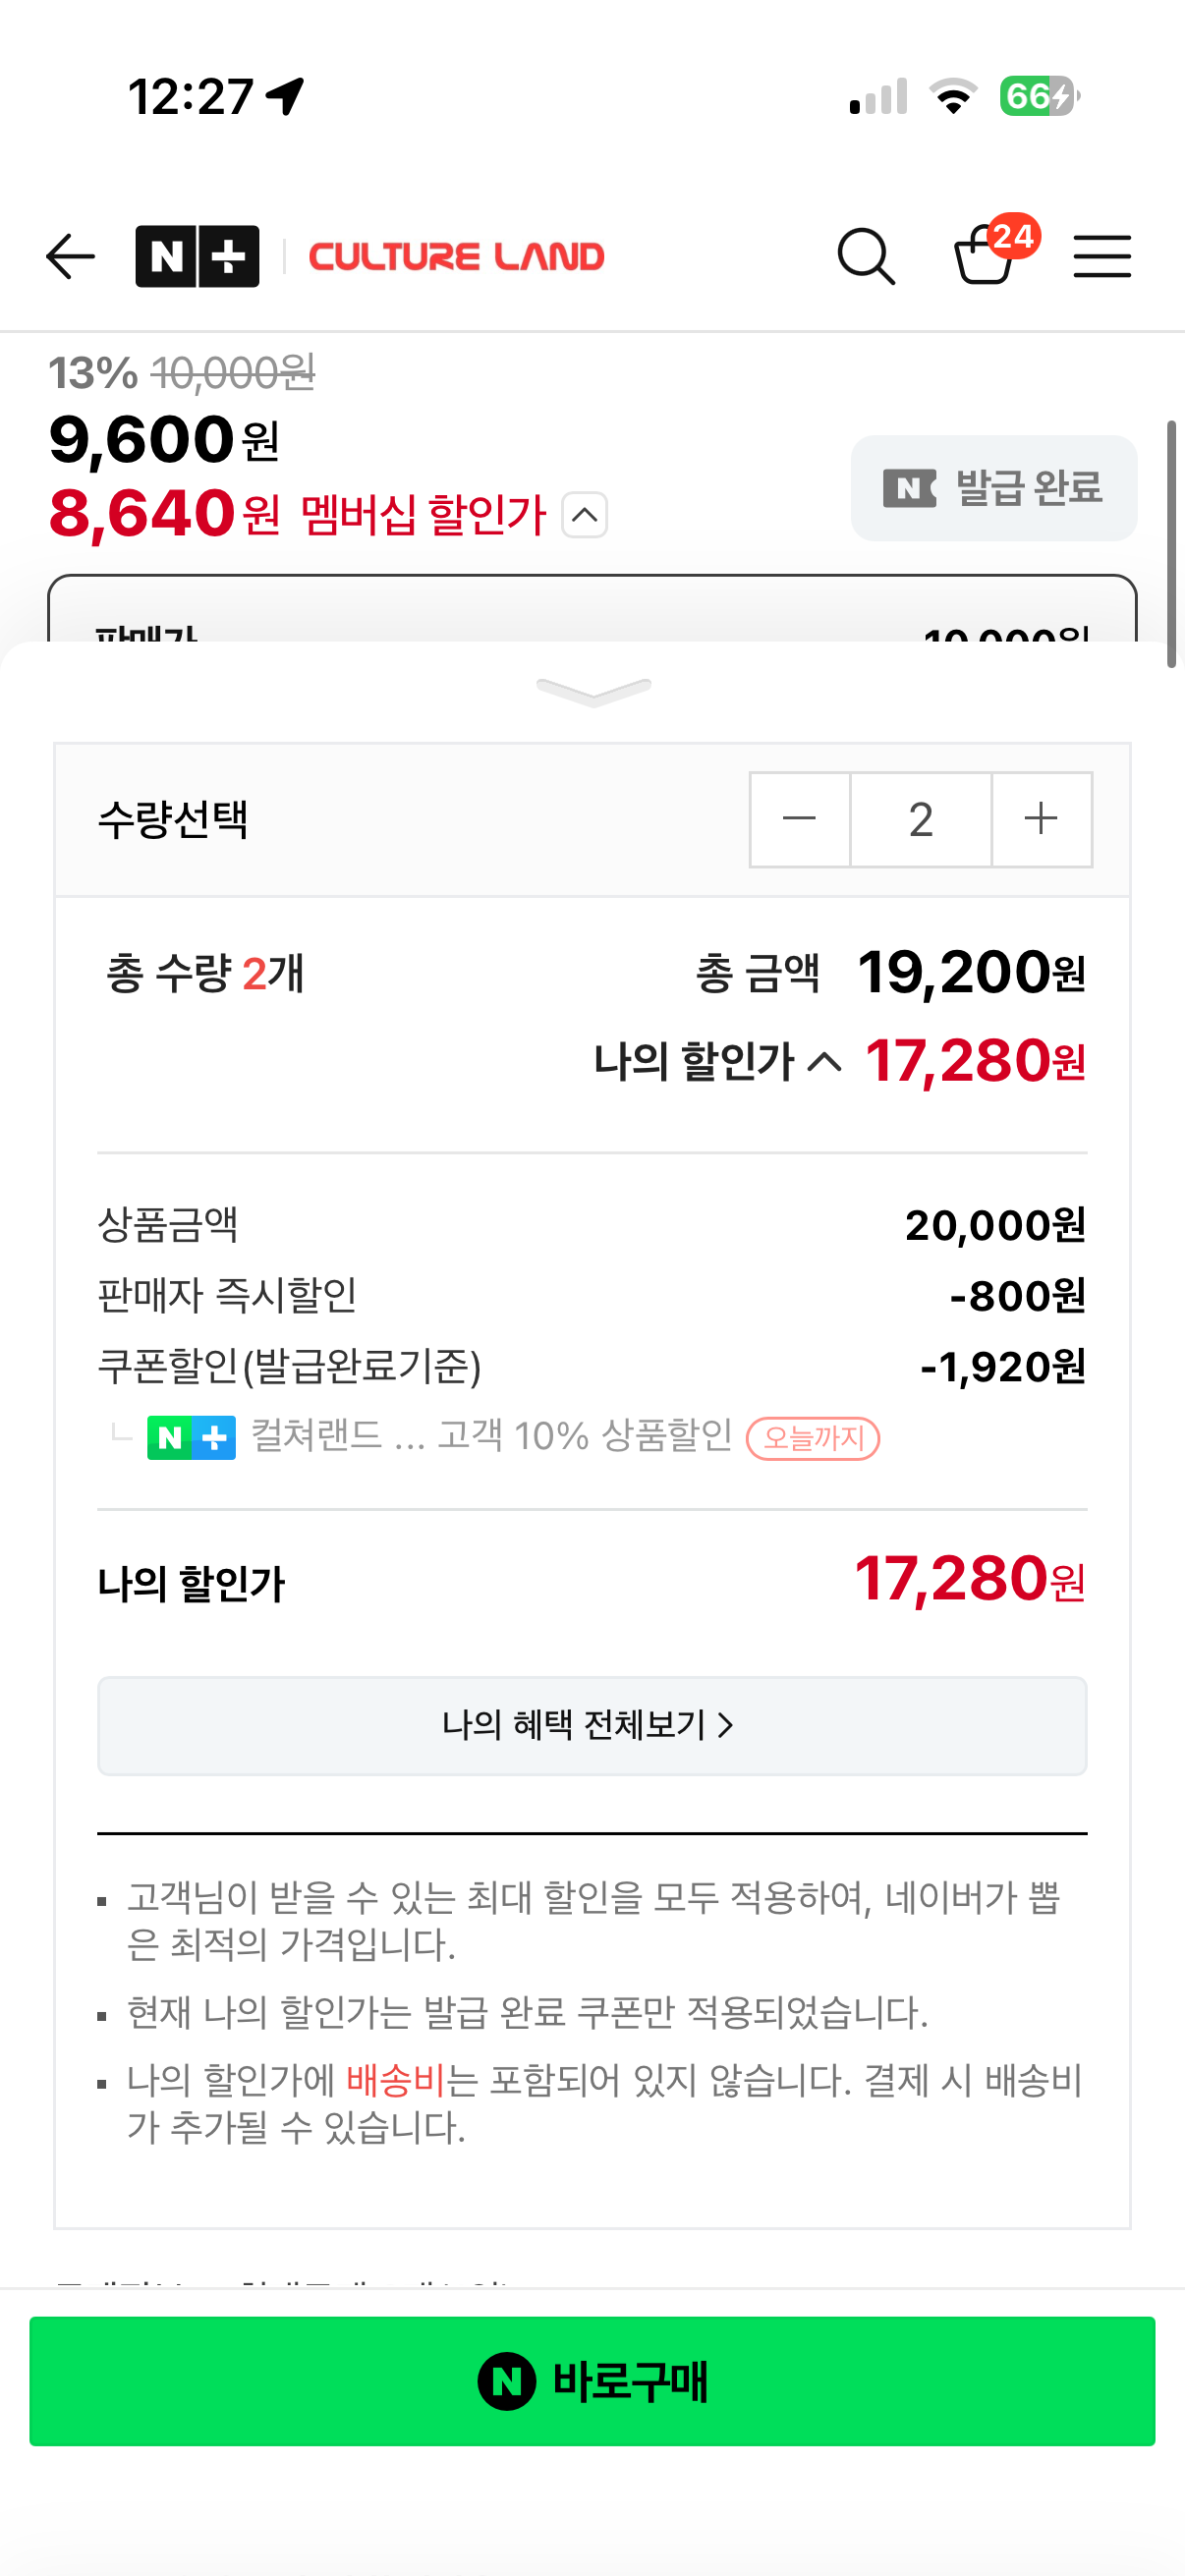Collapse the bottom sheet with down handle

[593, 691]
